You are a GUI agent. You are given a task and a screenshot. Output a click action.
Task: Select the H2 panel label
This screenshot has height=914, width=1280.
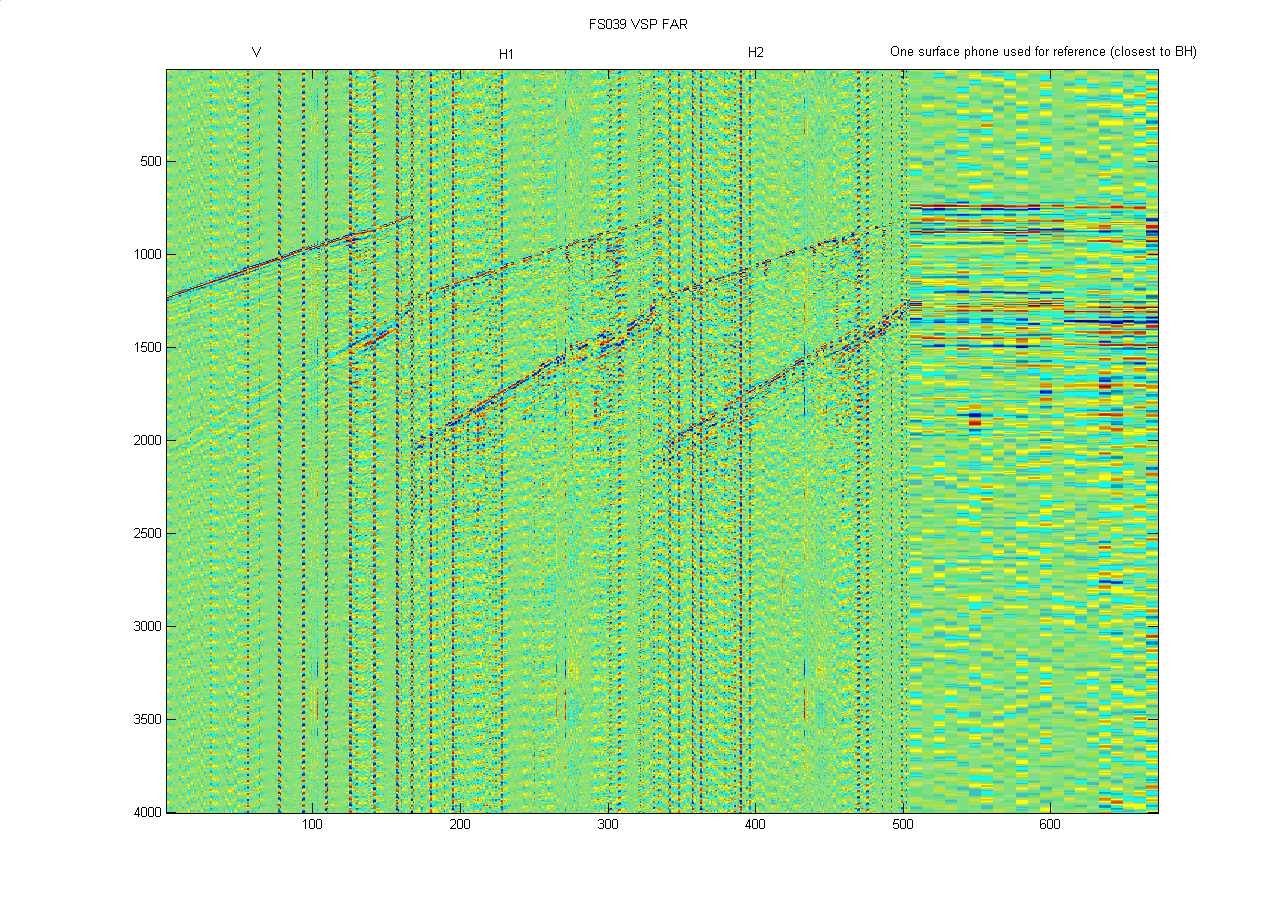pos(756,52)
